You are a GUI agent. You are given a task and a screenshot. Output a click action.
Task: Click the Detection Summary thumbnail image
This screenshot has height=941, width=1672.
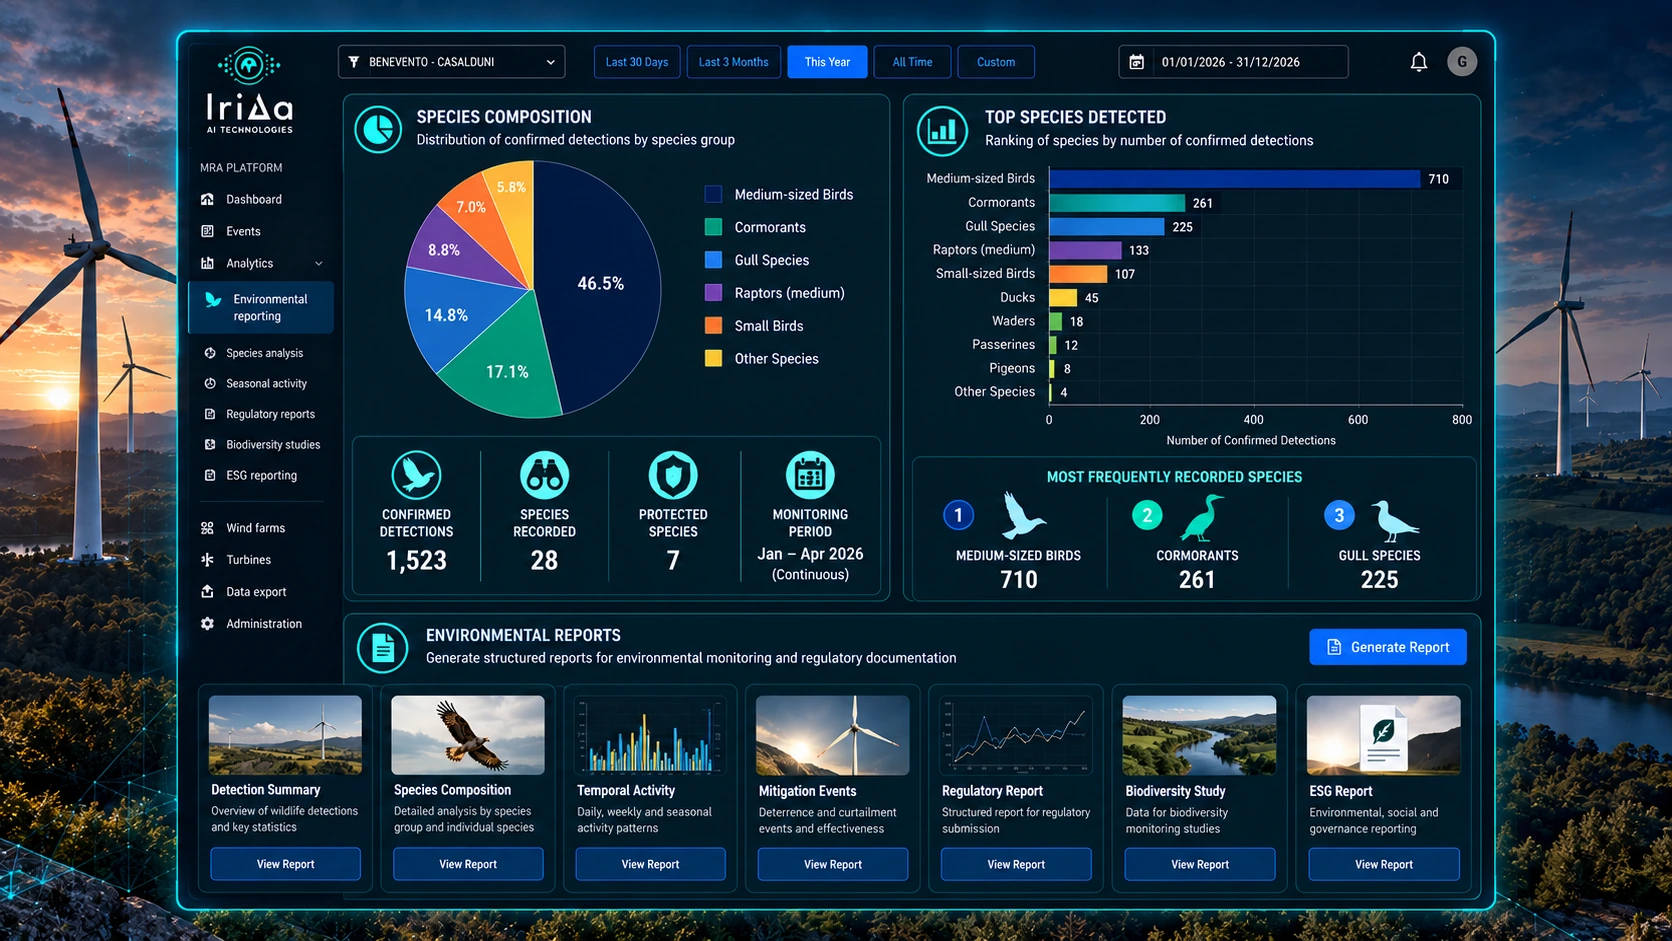point(285,735)
